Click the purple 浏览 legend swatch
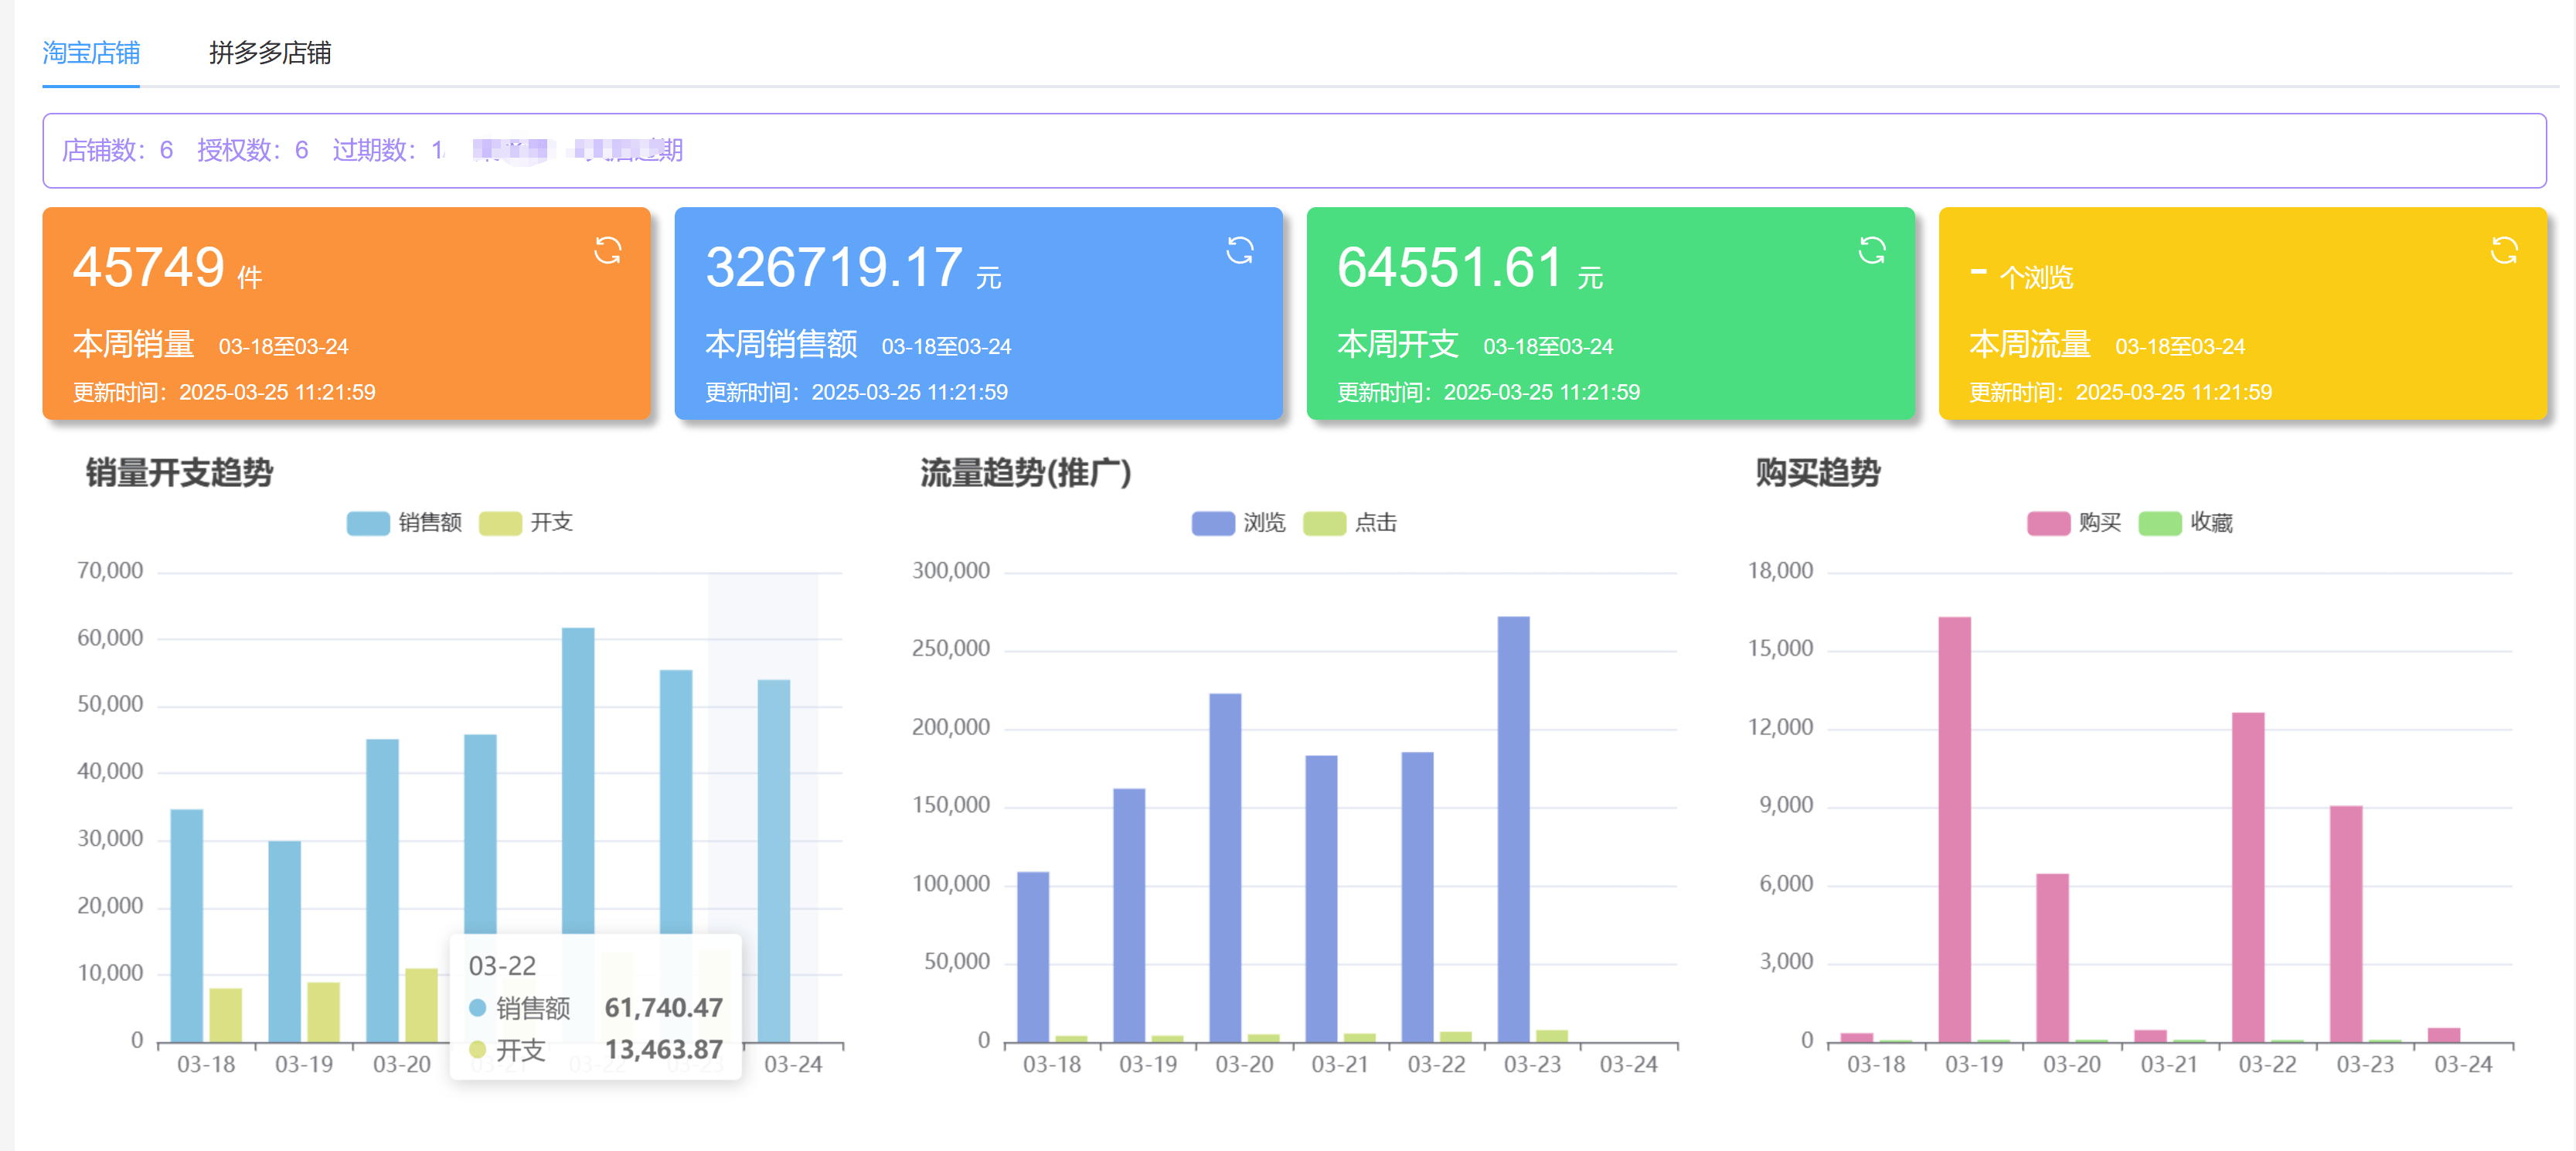 coord(1213,524)
